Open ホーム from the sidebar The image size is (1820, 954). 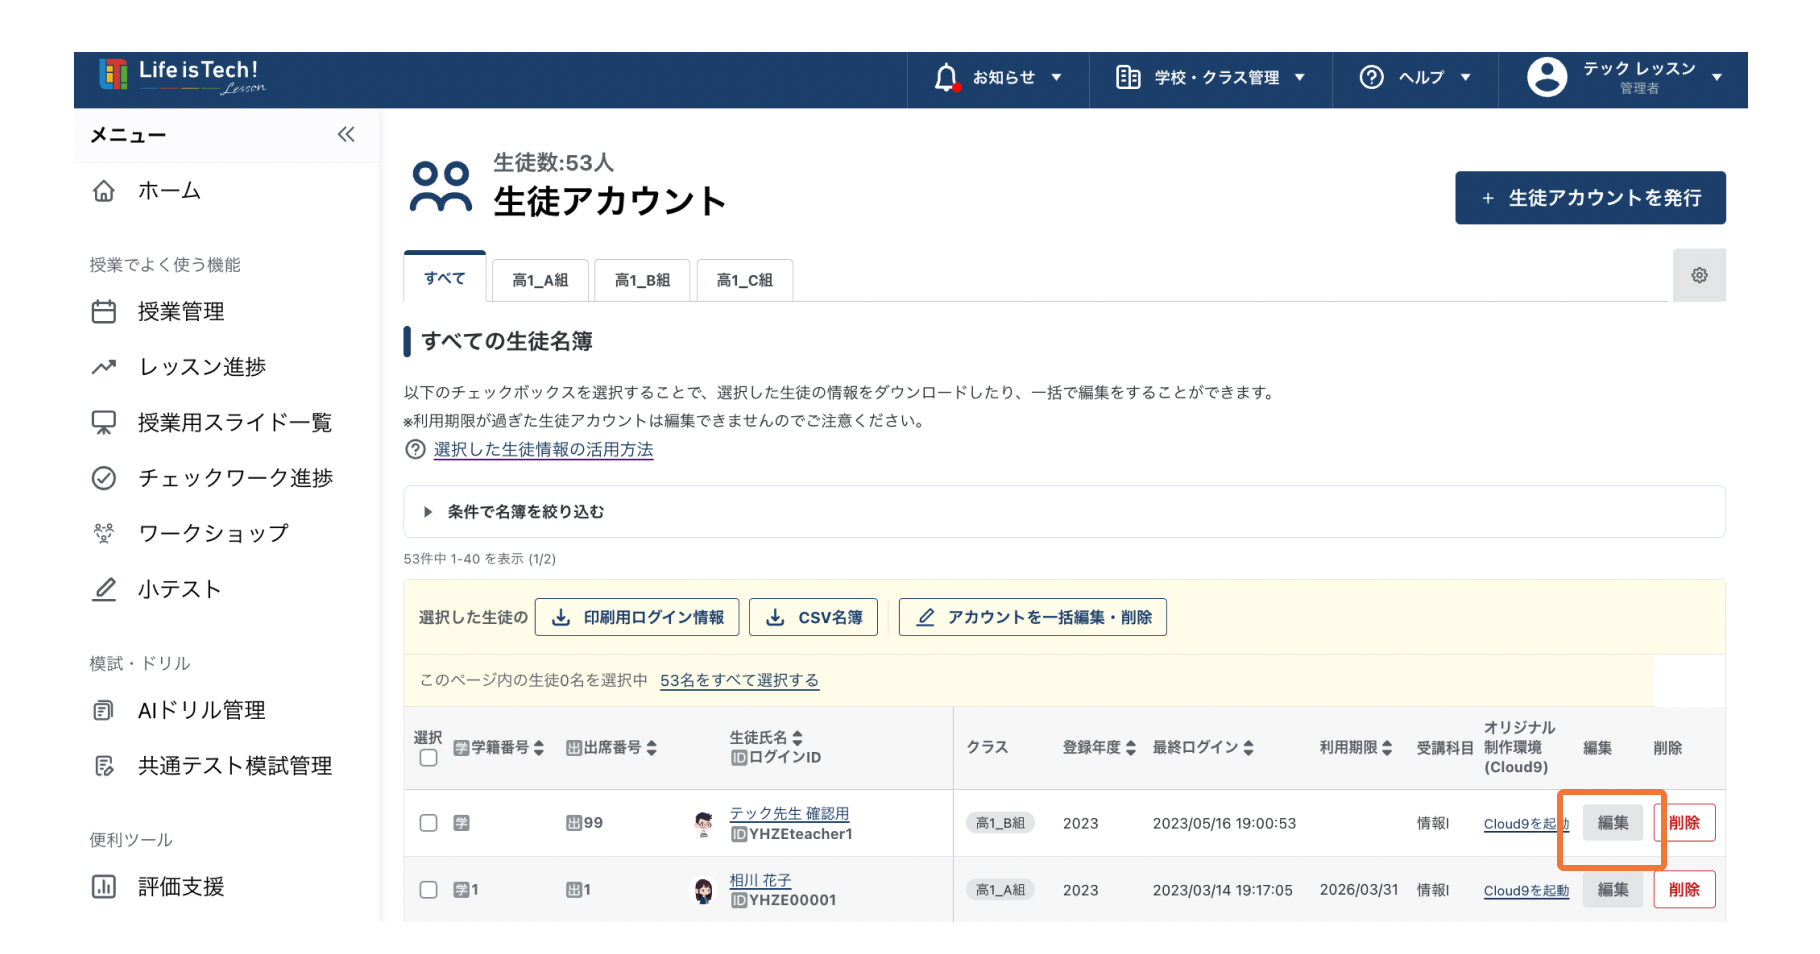point(169,191)
